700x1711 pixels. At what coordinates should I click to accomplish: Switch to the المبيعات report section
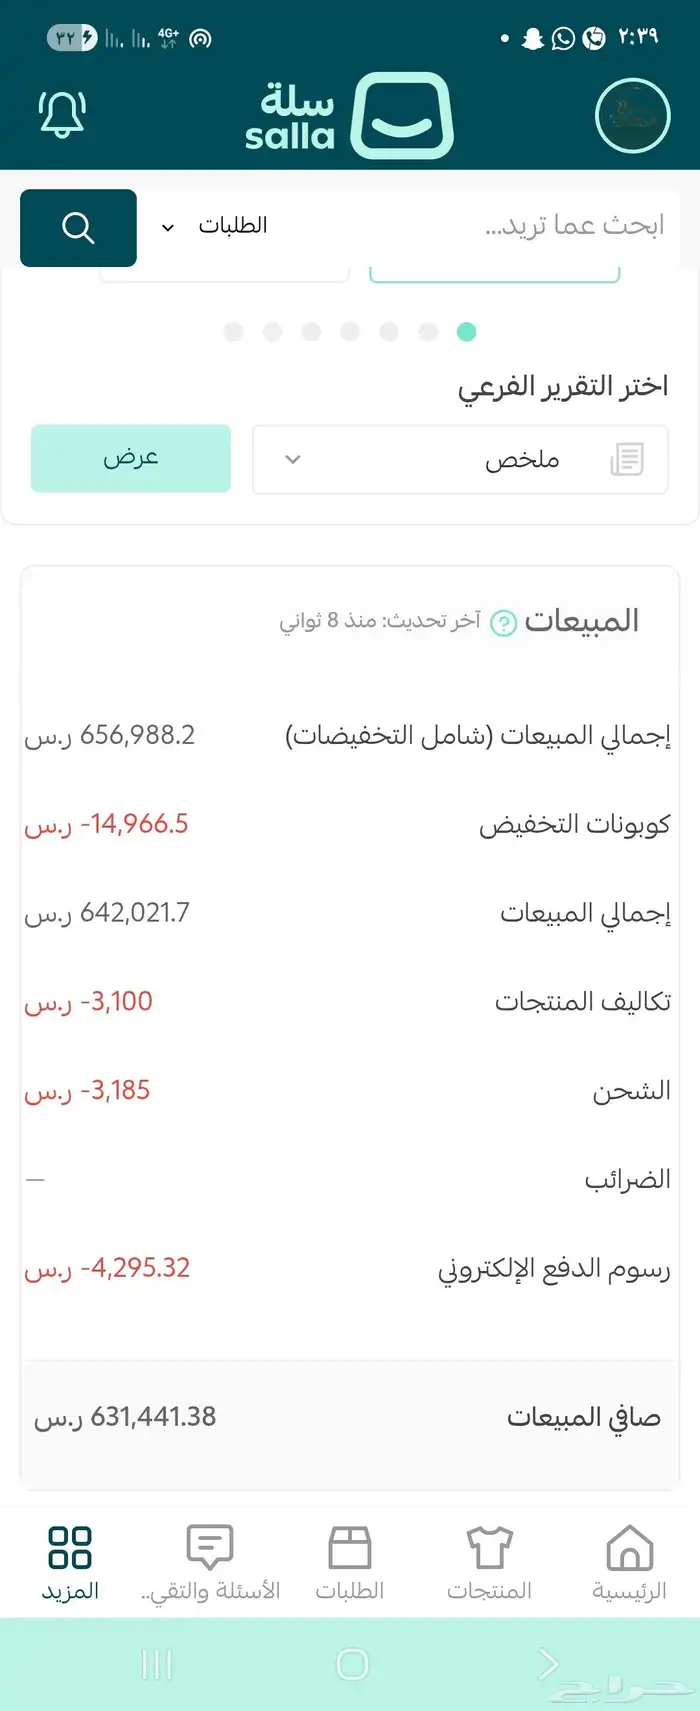tap(584, 621)
